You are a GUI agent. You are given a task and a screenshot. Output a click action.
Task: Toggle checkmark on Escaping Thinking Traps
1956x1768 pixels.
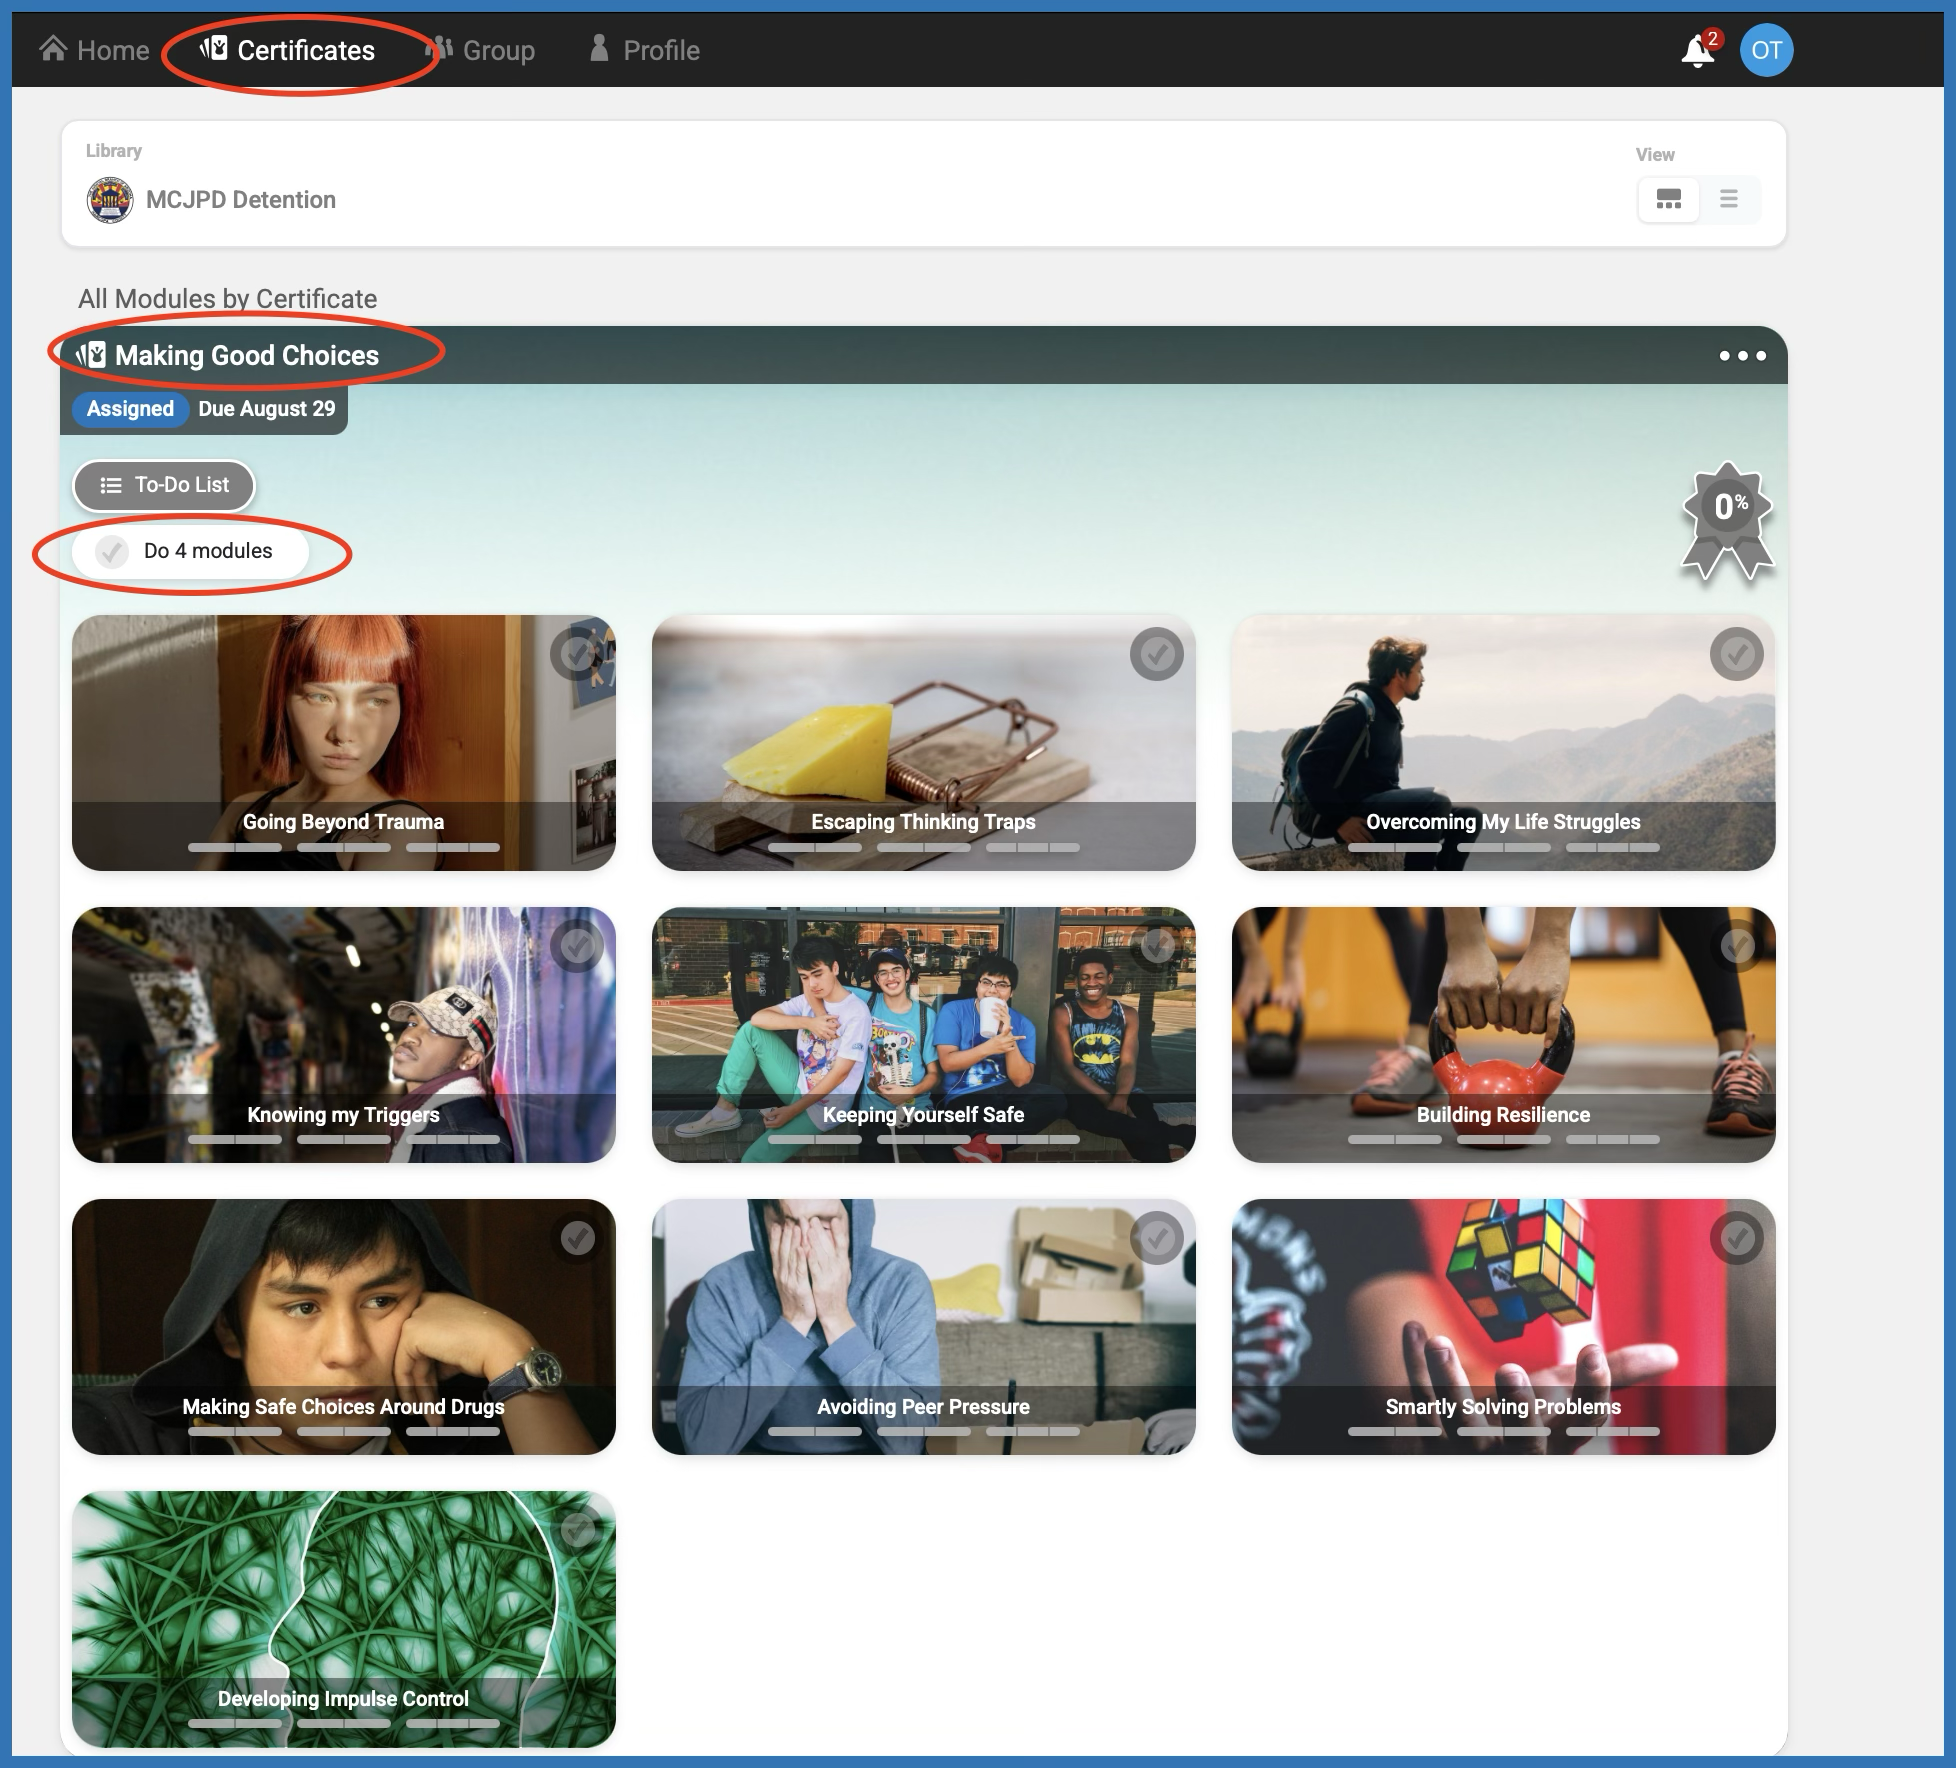(x=1157, y=654)
